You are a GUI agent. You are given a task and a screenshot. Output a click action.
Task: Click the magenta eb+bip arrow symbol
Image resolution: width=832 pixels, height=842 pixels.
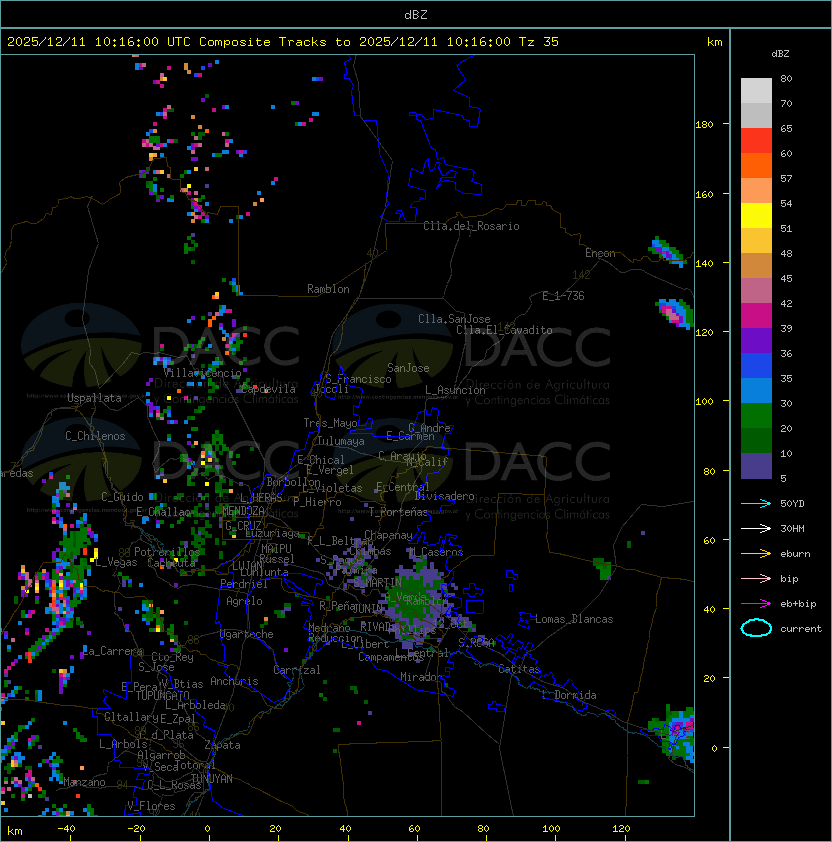[756, 604]
